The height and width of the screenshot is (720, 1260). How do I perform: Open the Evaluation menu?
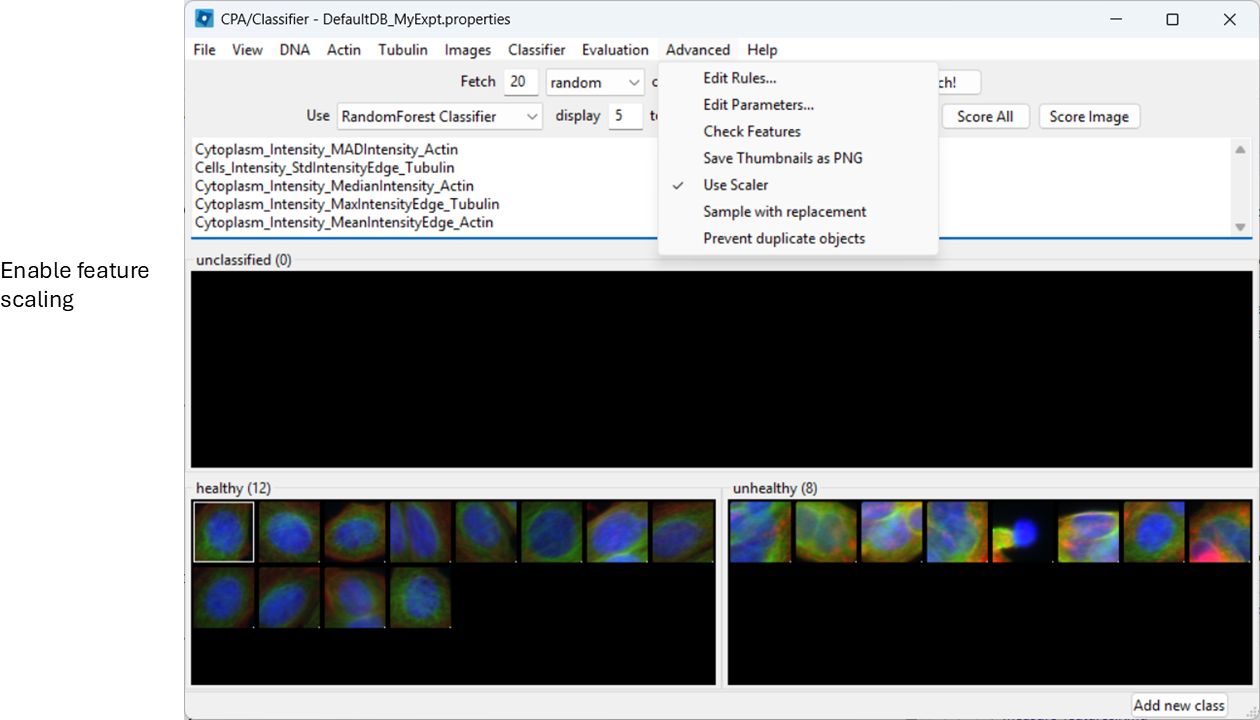click(x=615, y=49)
